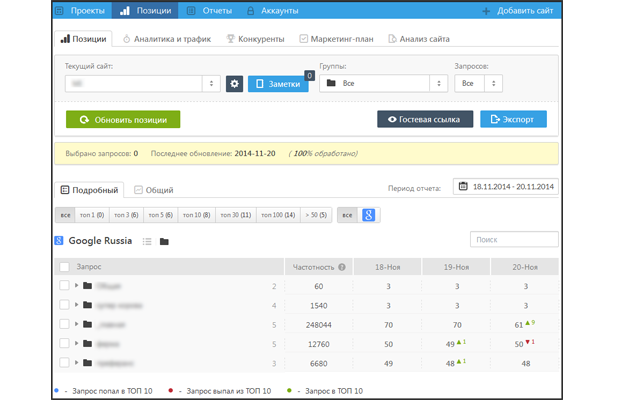
Task: Open the Группы dropdown showing Все
Action: click(x=383, y=84)
